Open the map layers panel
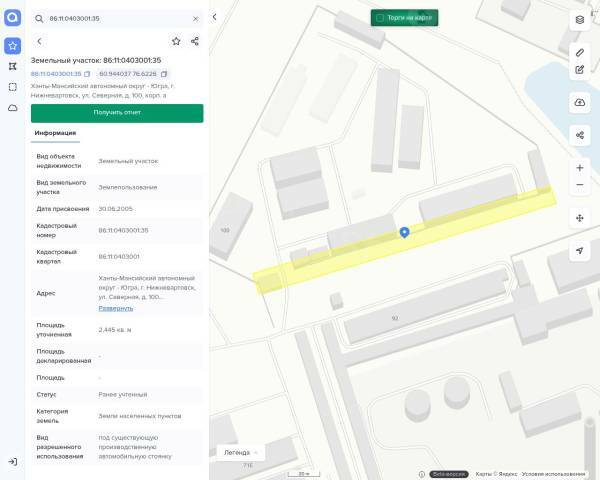Viewport: 600px width, 480px height. [x=580, y=20]
